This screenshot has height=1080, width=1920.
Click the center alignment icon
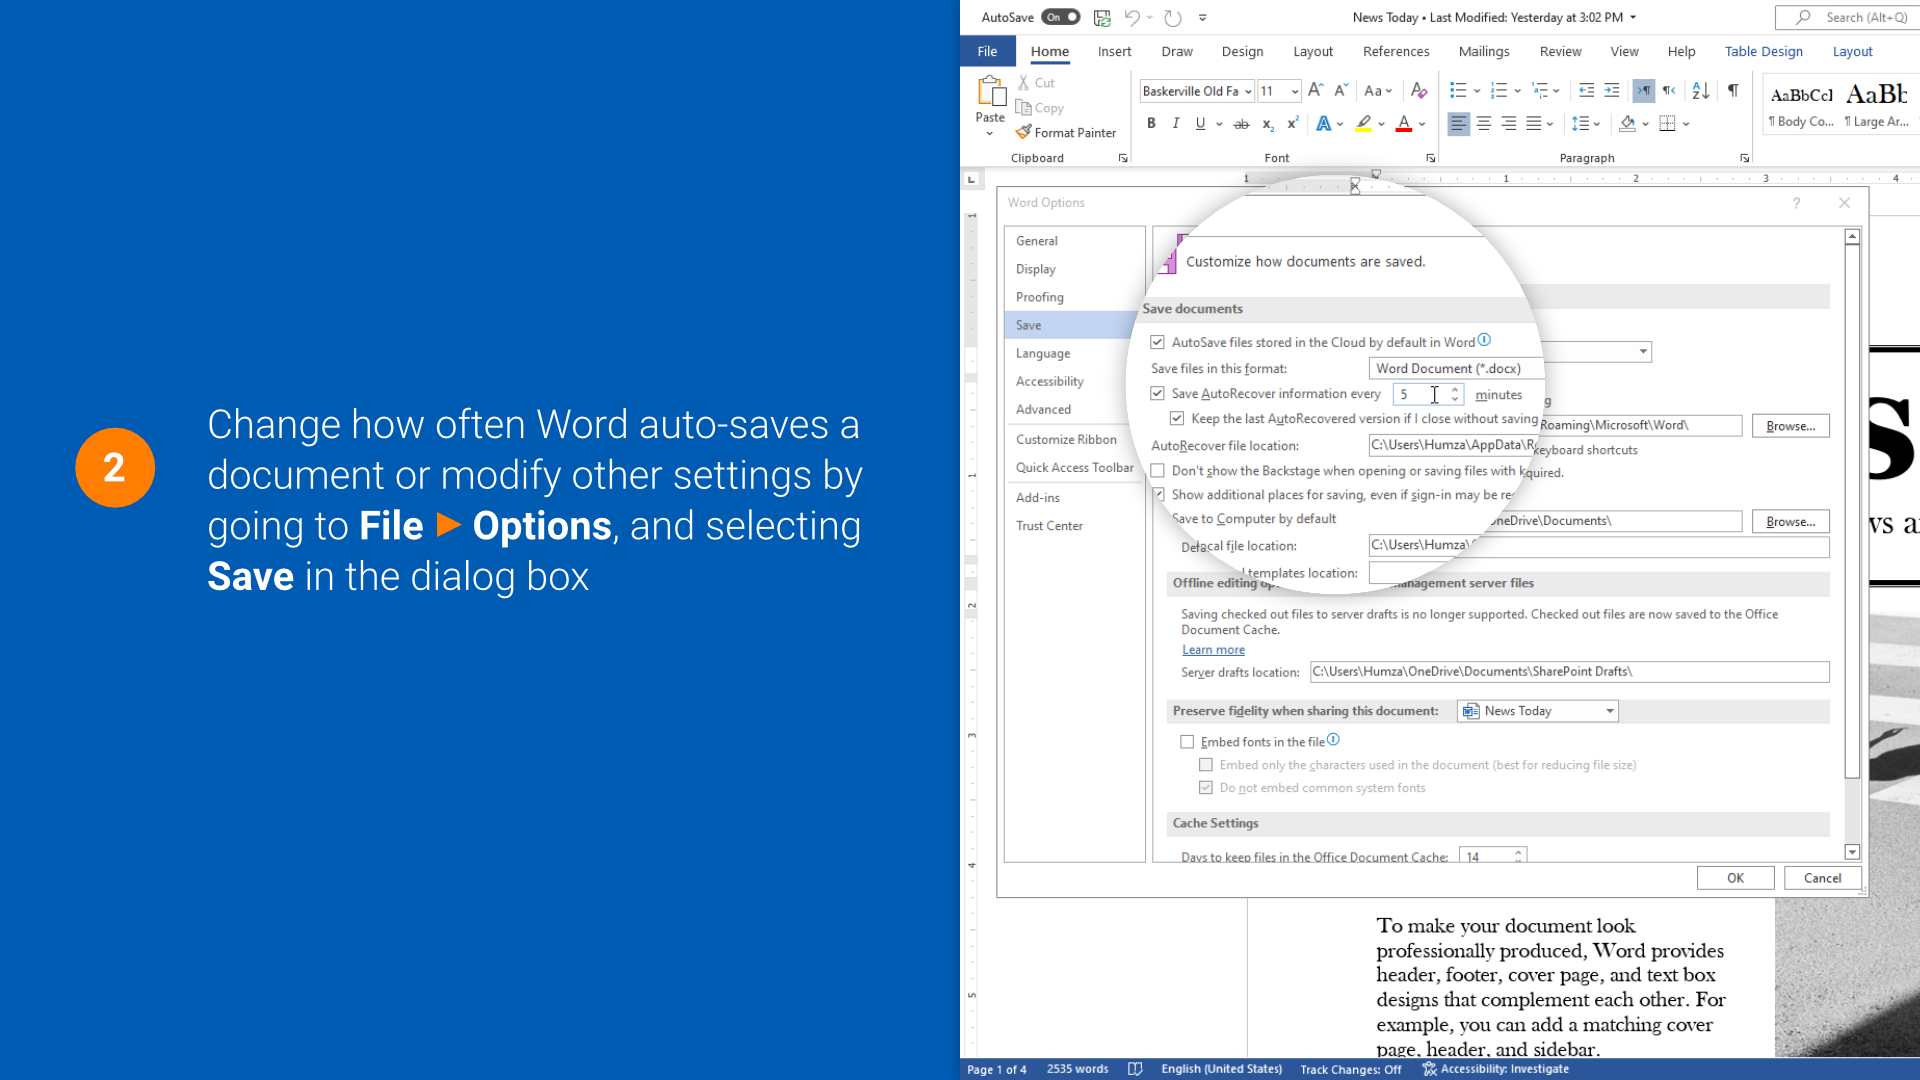coord(1484,124)
